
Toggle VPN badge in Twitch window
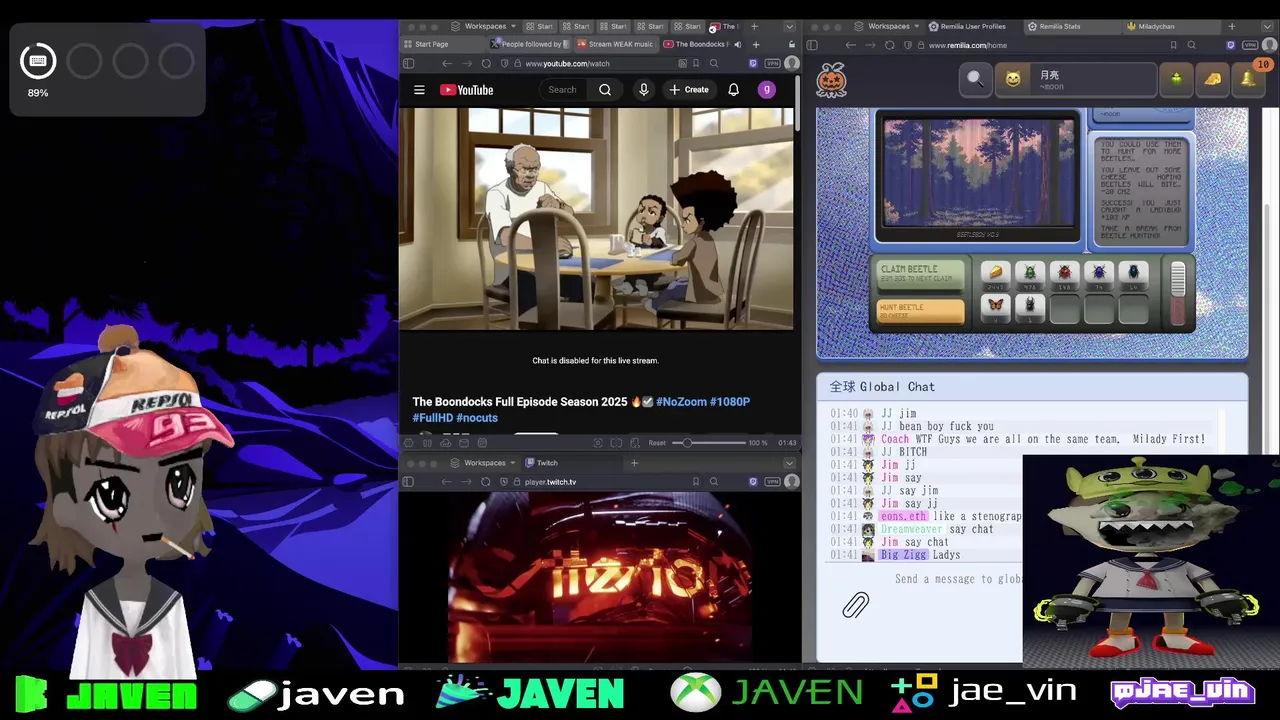(x=772, y=482)
